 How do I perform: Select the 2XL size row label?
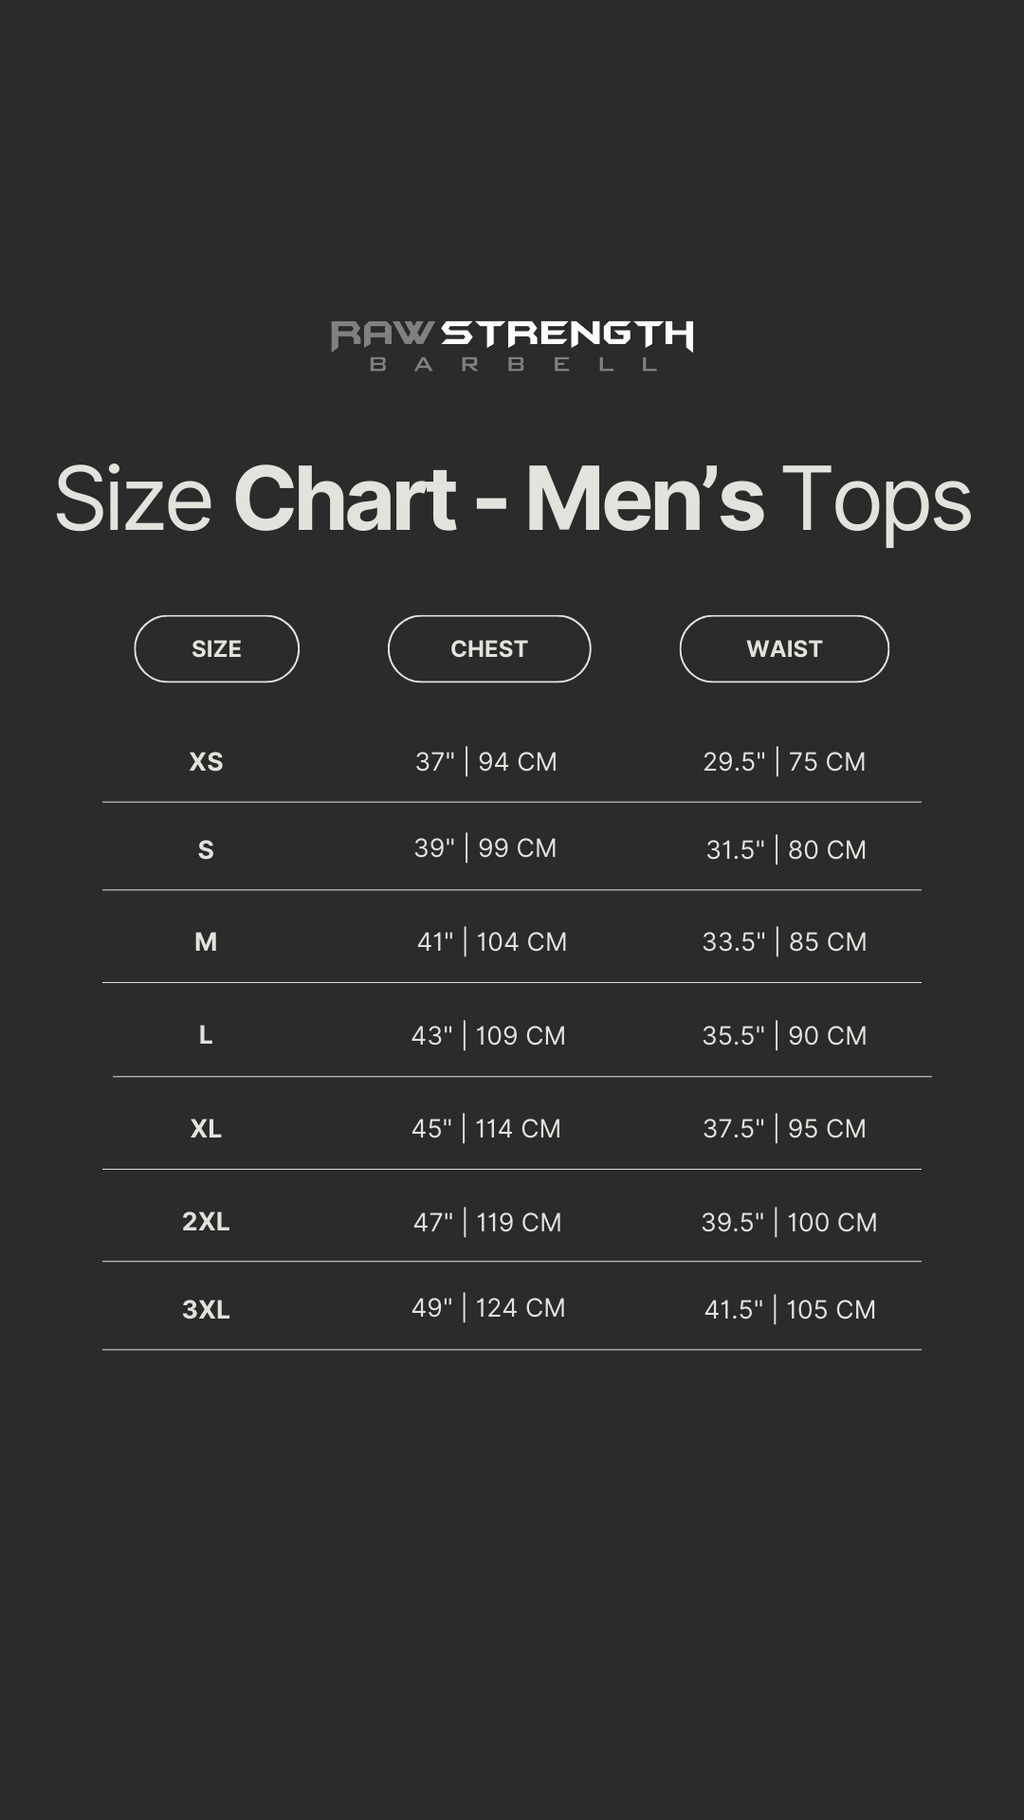(206, 1222)
